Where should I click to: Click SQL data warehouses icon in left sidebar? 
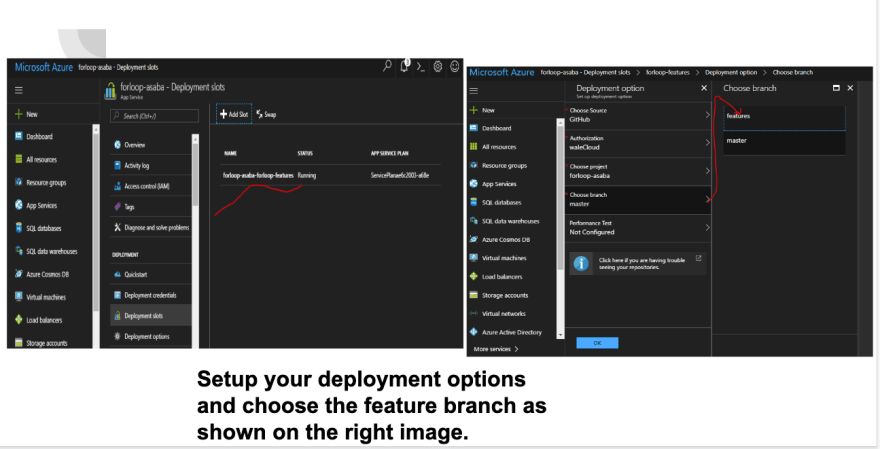pos(19,251)
